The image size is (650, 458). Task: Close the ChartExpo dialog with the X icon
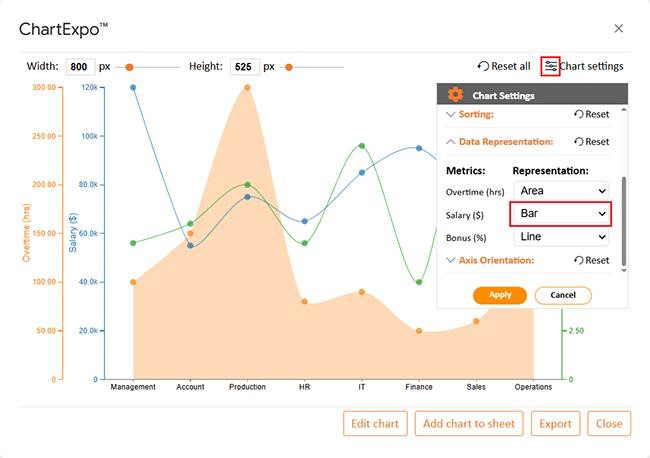(618, 29)
